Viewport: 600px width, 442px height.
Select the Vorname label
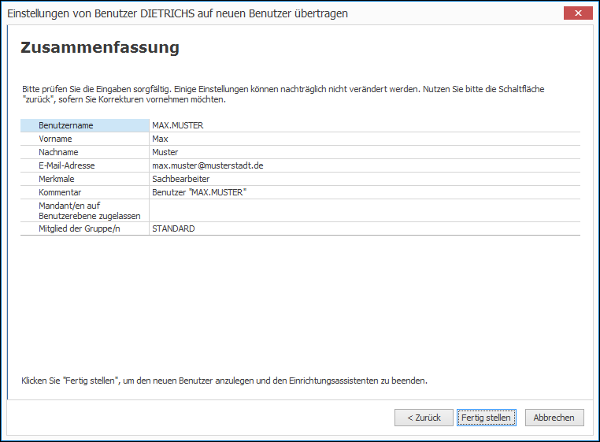click(55, 139)
